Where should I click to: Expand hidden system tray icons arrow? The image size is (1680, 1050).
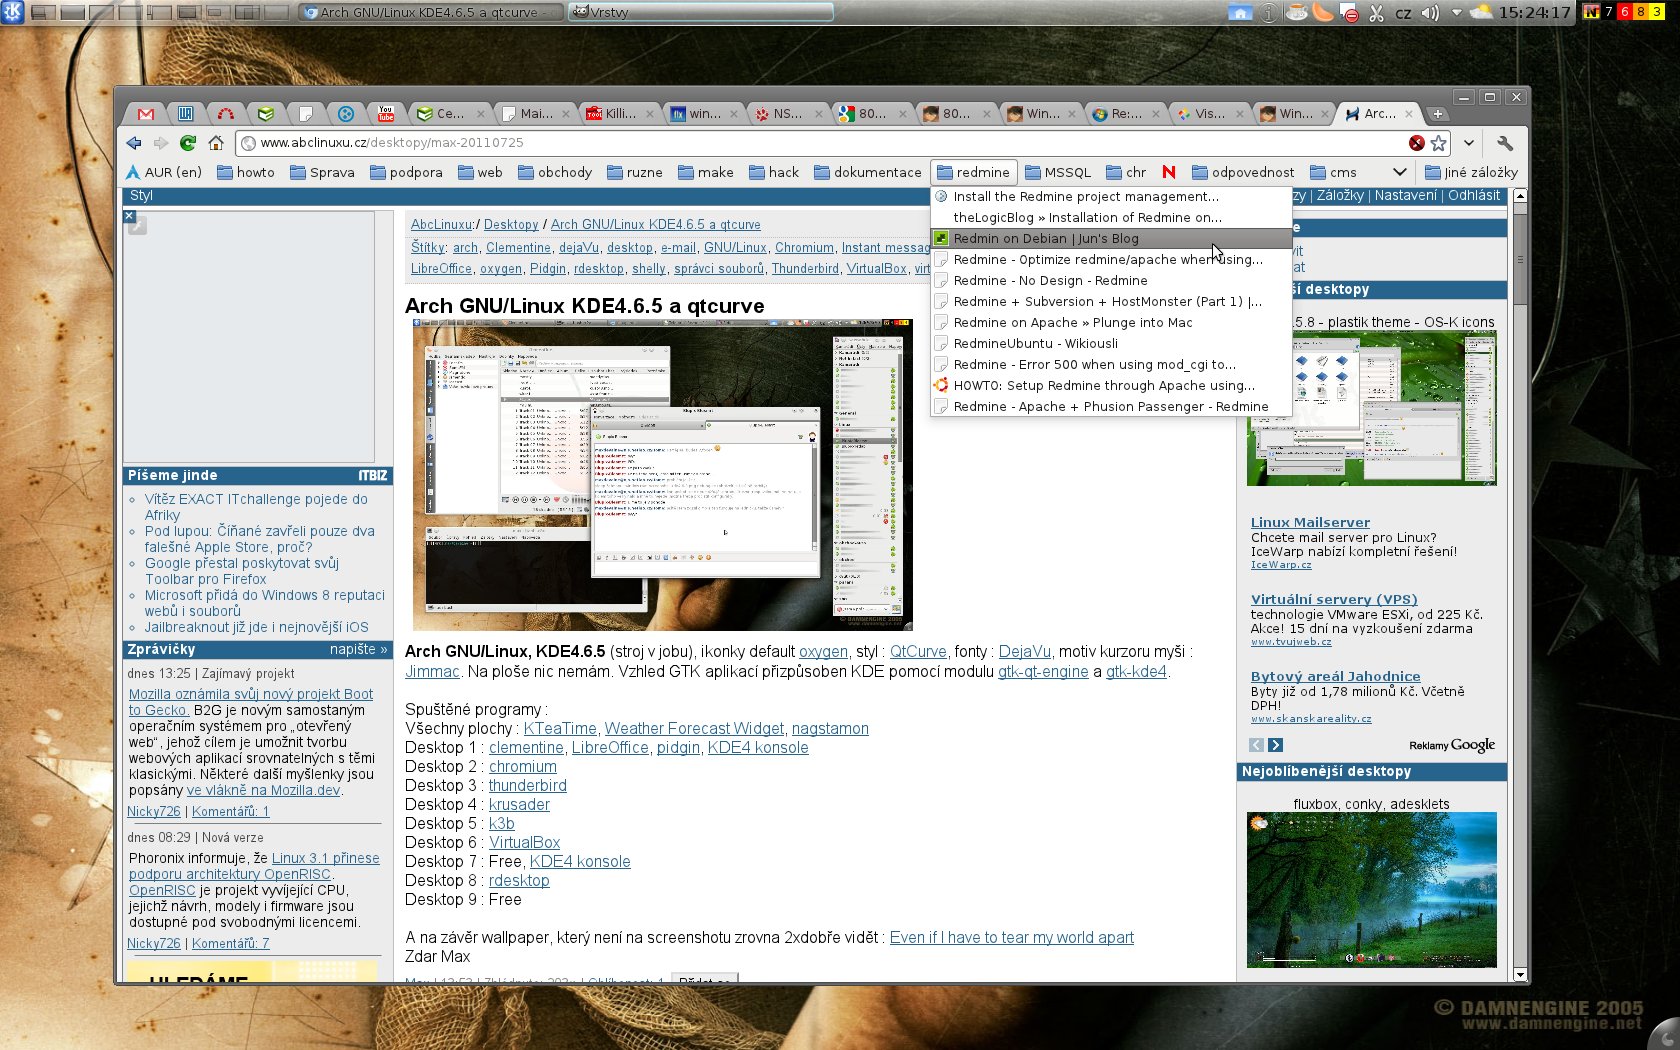point(1456,12)
